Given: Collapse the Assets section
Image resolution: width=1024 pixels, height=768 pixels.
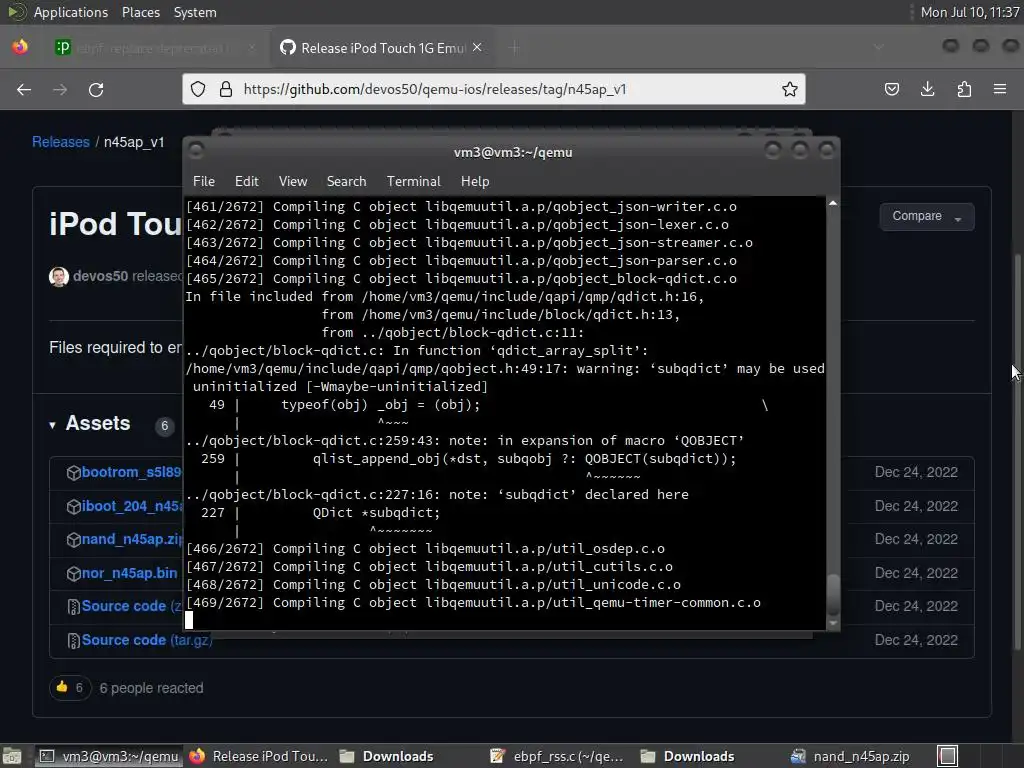Looking at the screenshot, I should point(52,425).
